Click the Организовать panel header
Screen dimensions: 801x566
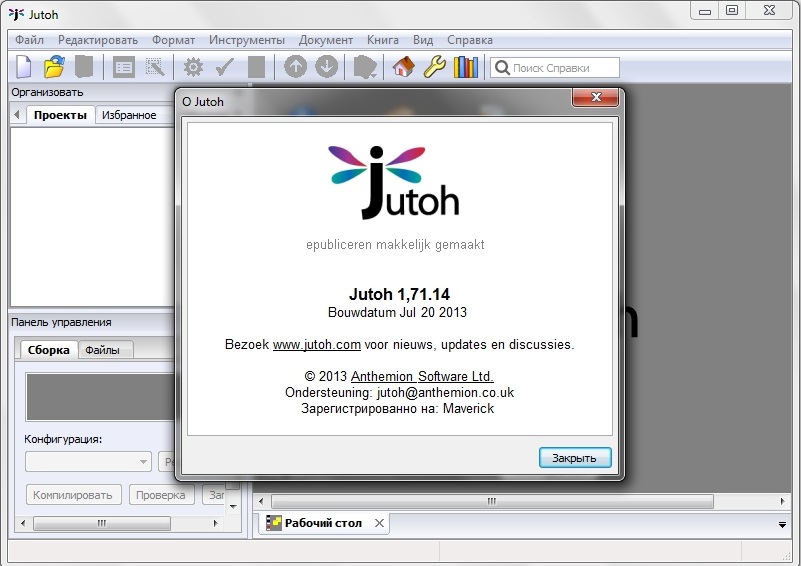(x=47, y=92)
